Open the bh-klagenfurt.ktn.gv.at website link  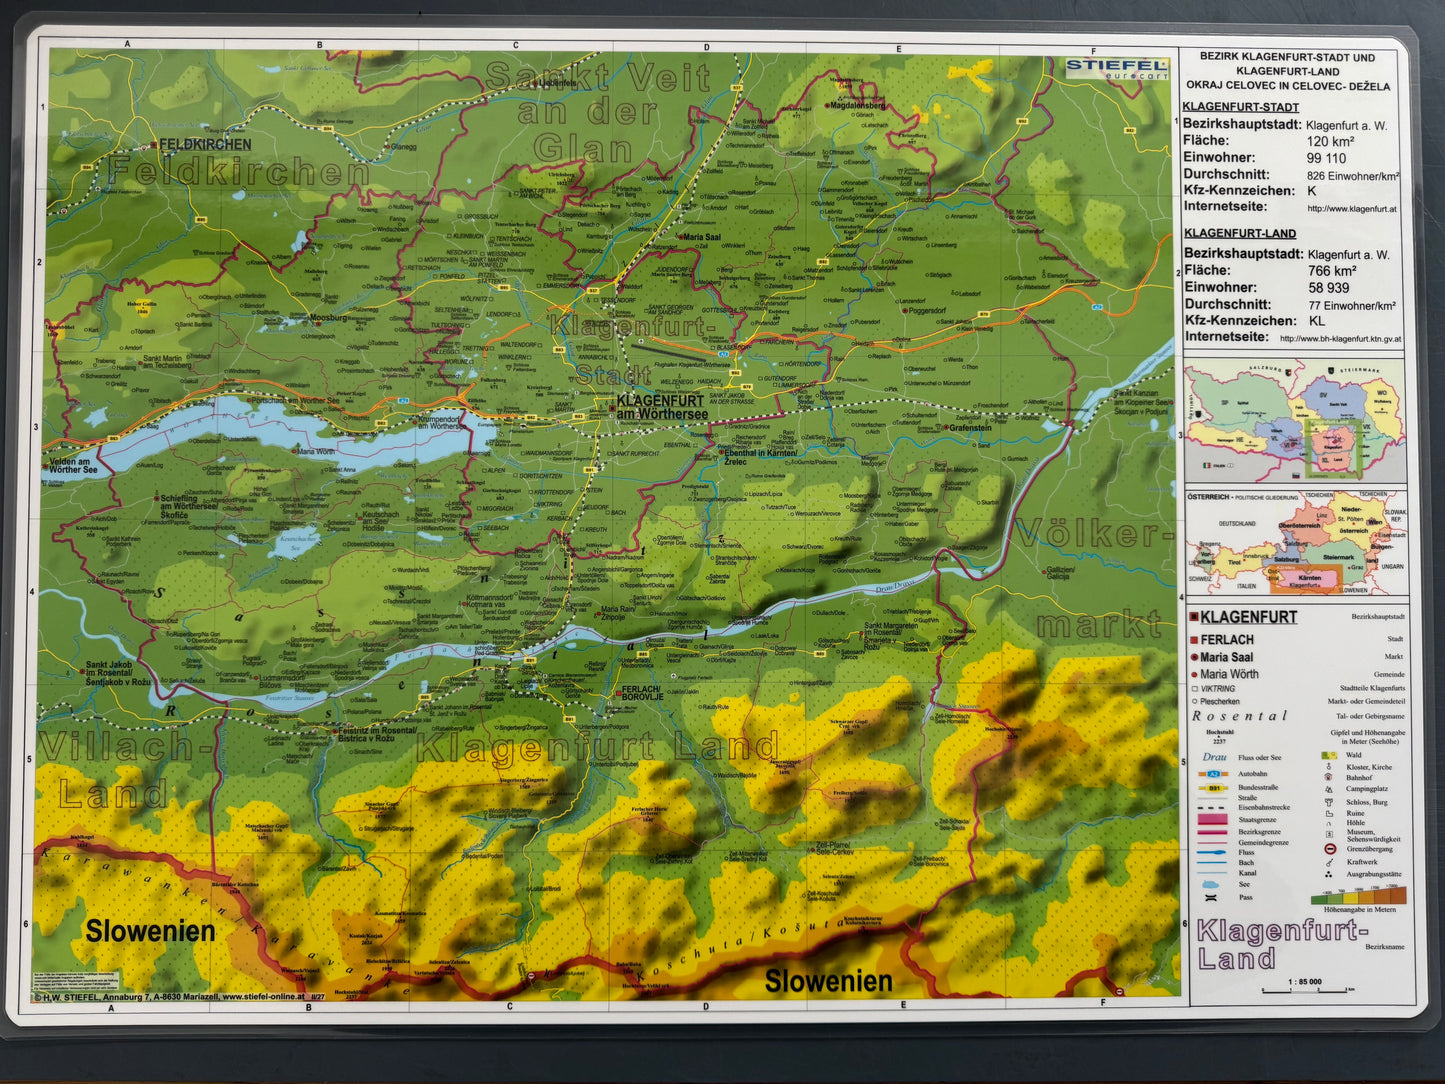click(x=1340, y=339)
